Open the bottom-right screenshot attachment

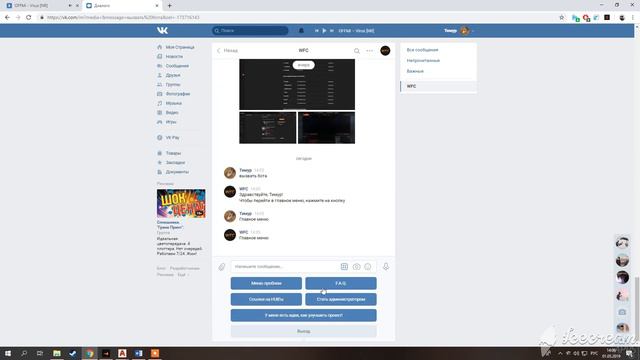(327, 128)
